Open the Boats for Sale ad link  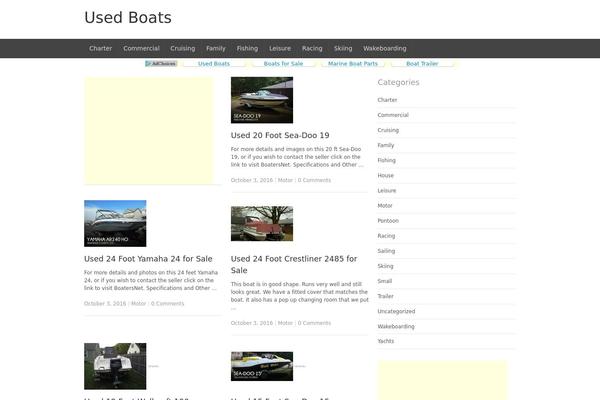(x=283, y=64)
